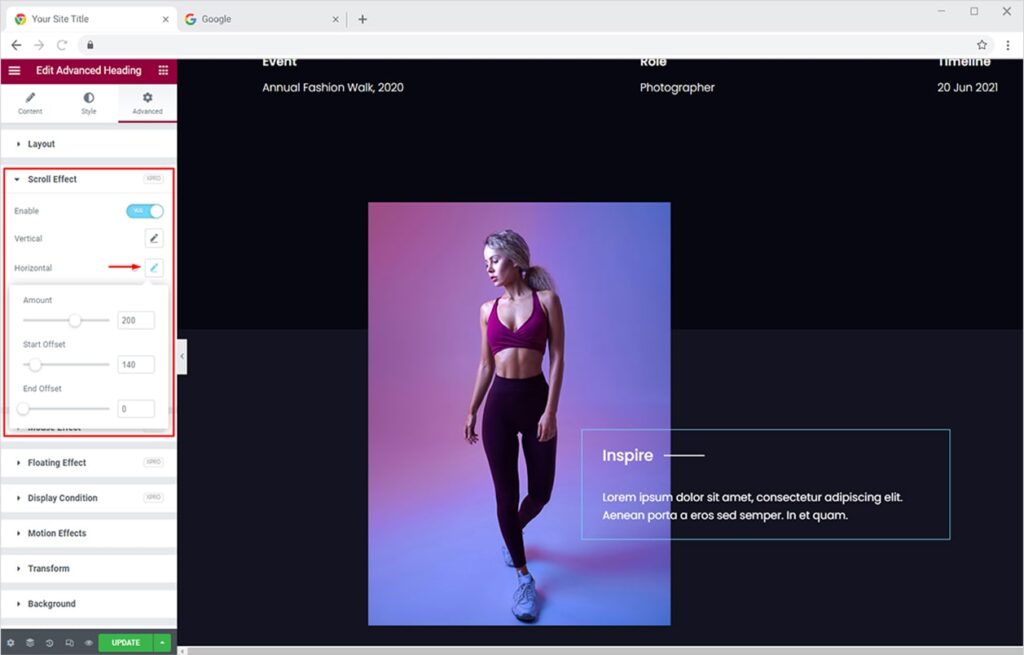Switch responsive mode in footer

(x=69, y=643)
